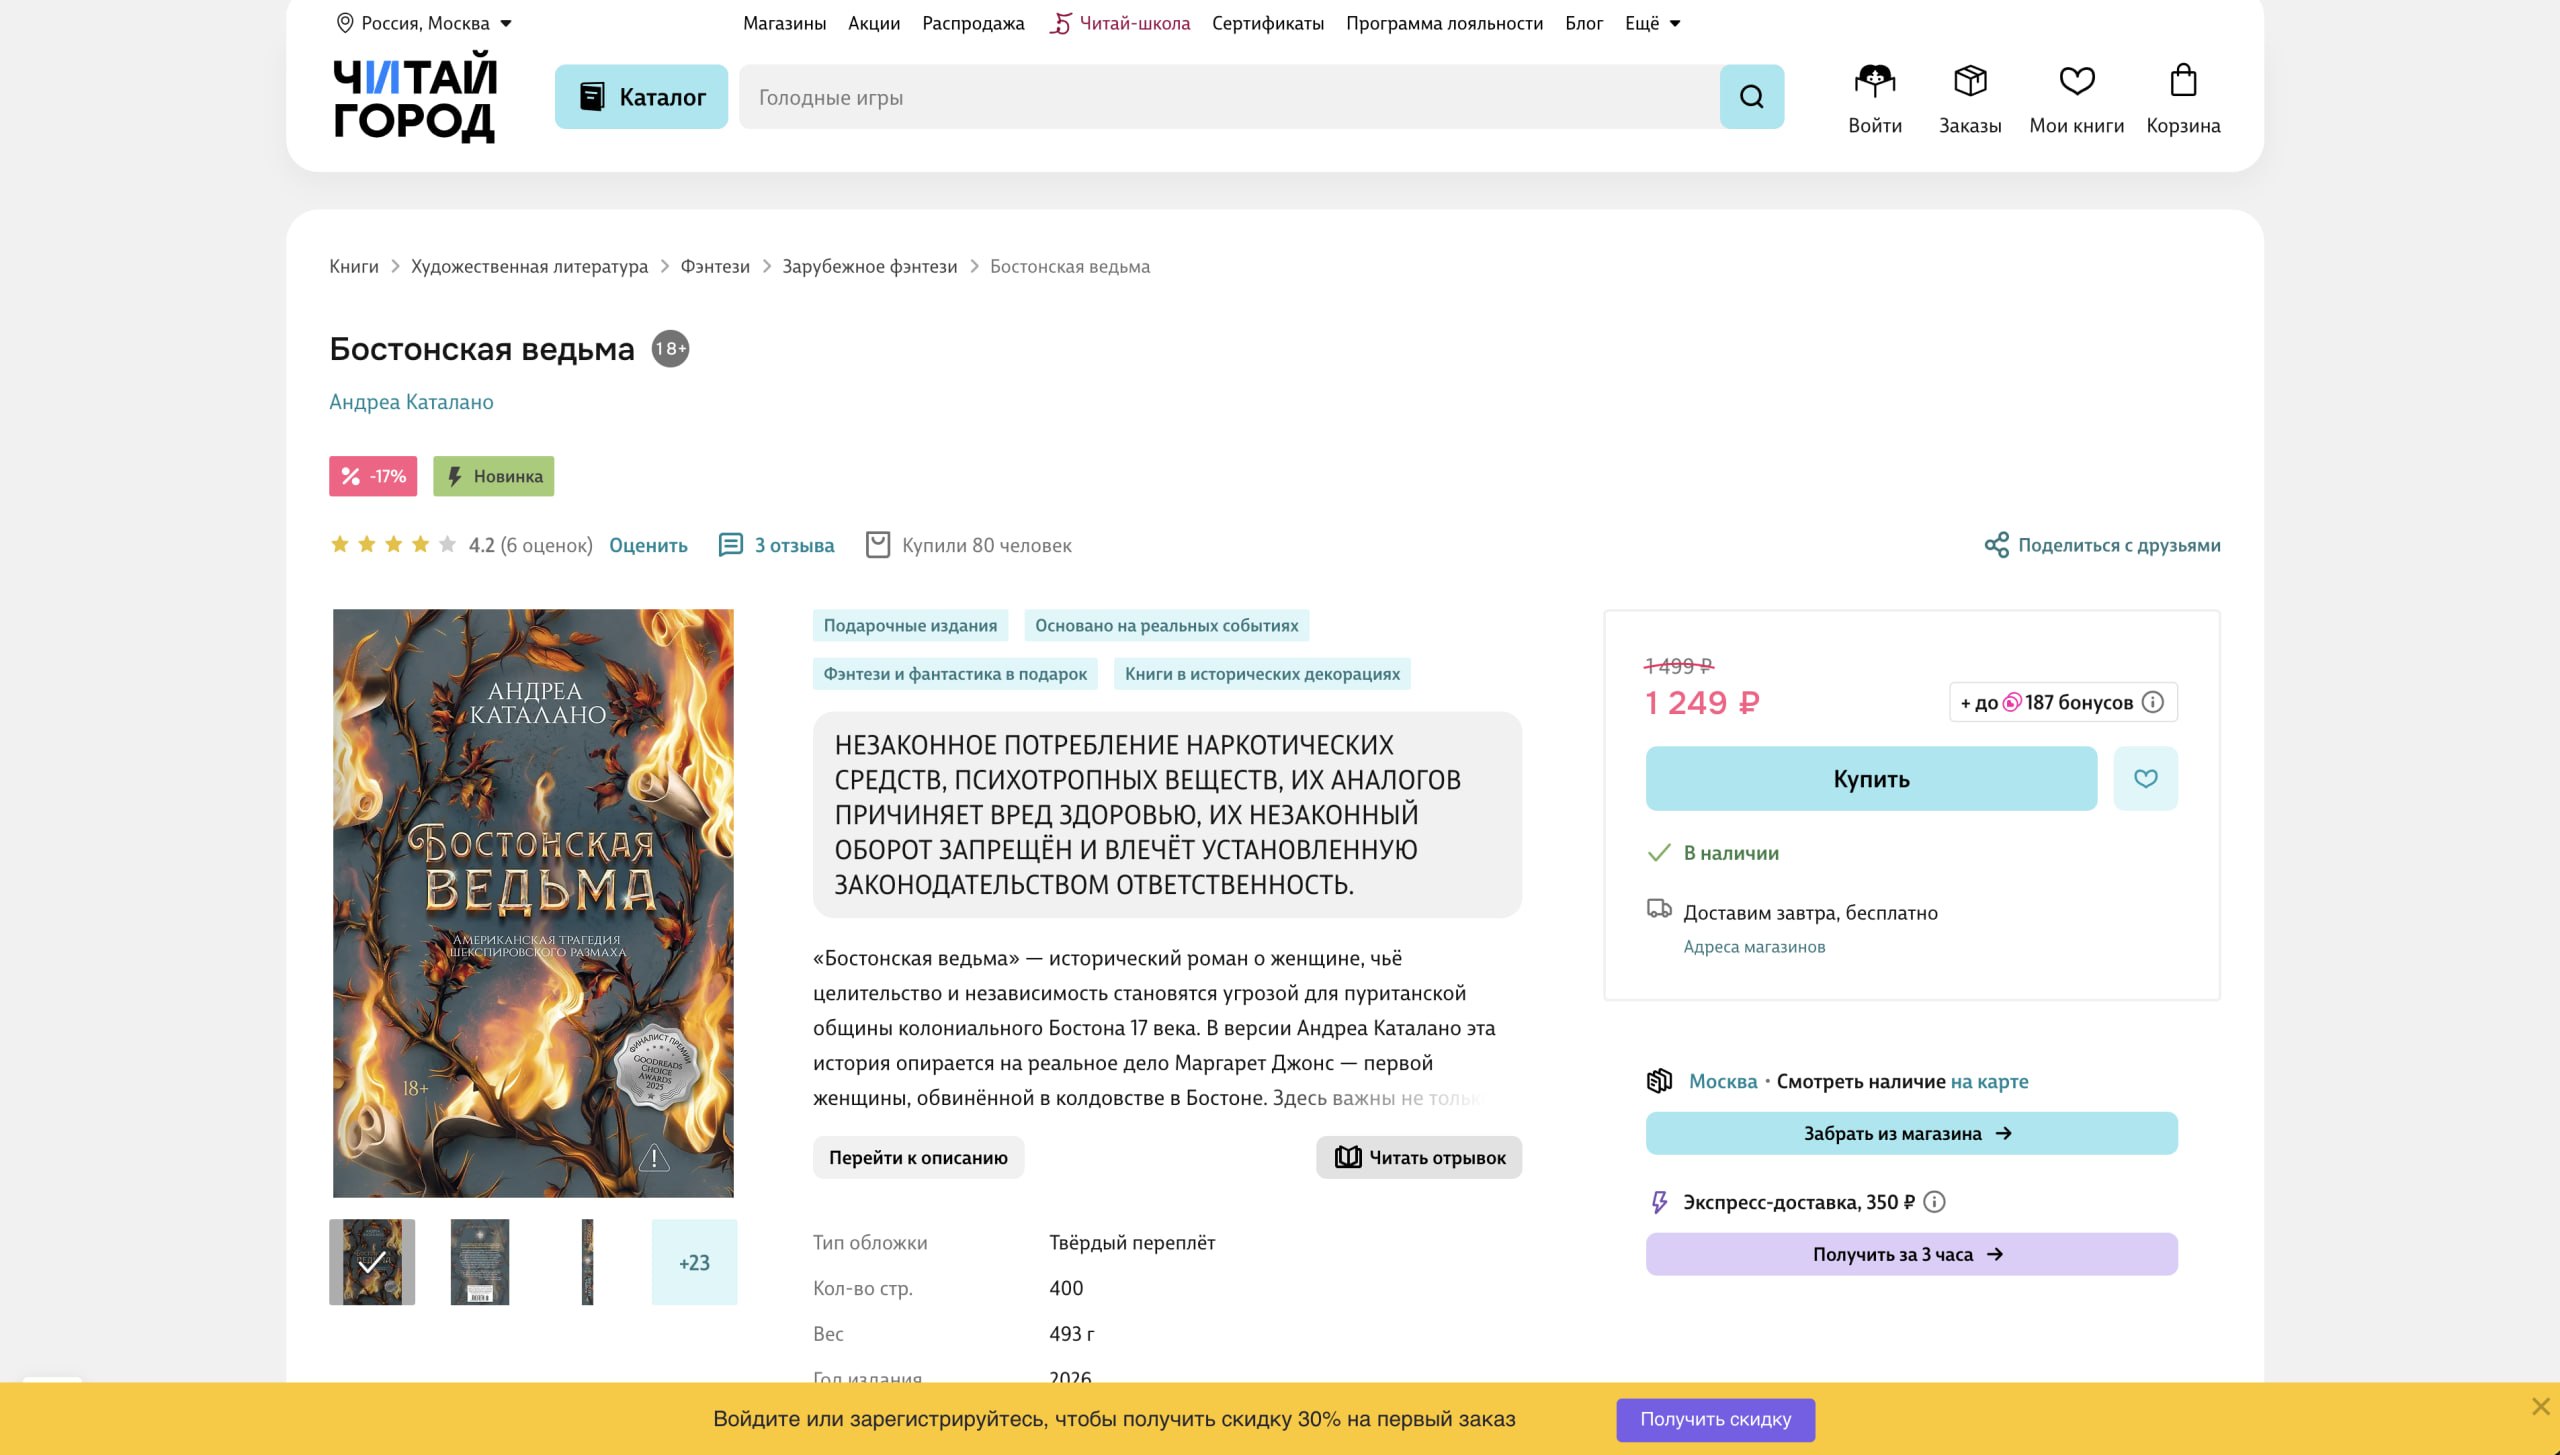
Task: Open Адреса магазинов link
Action: [x=1754, y=947]
